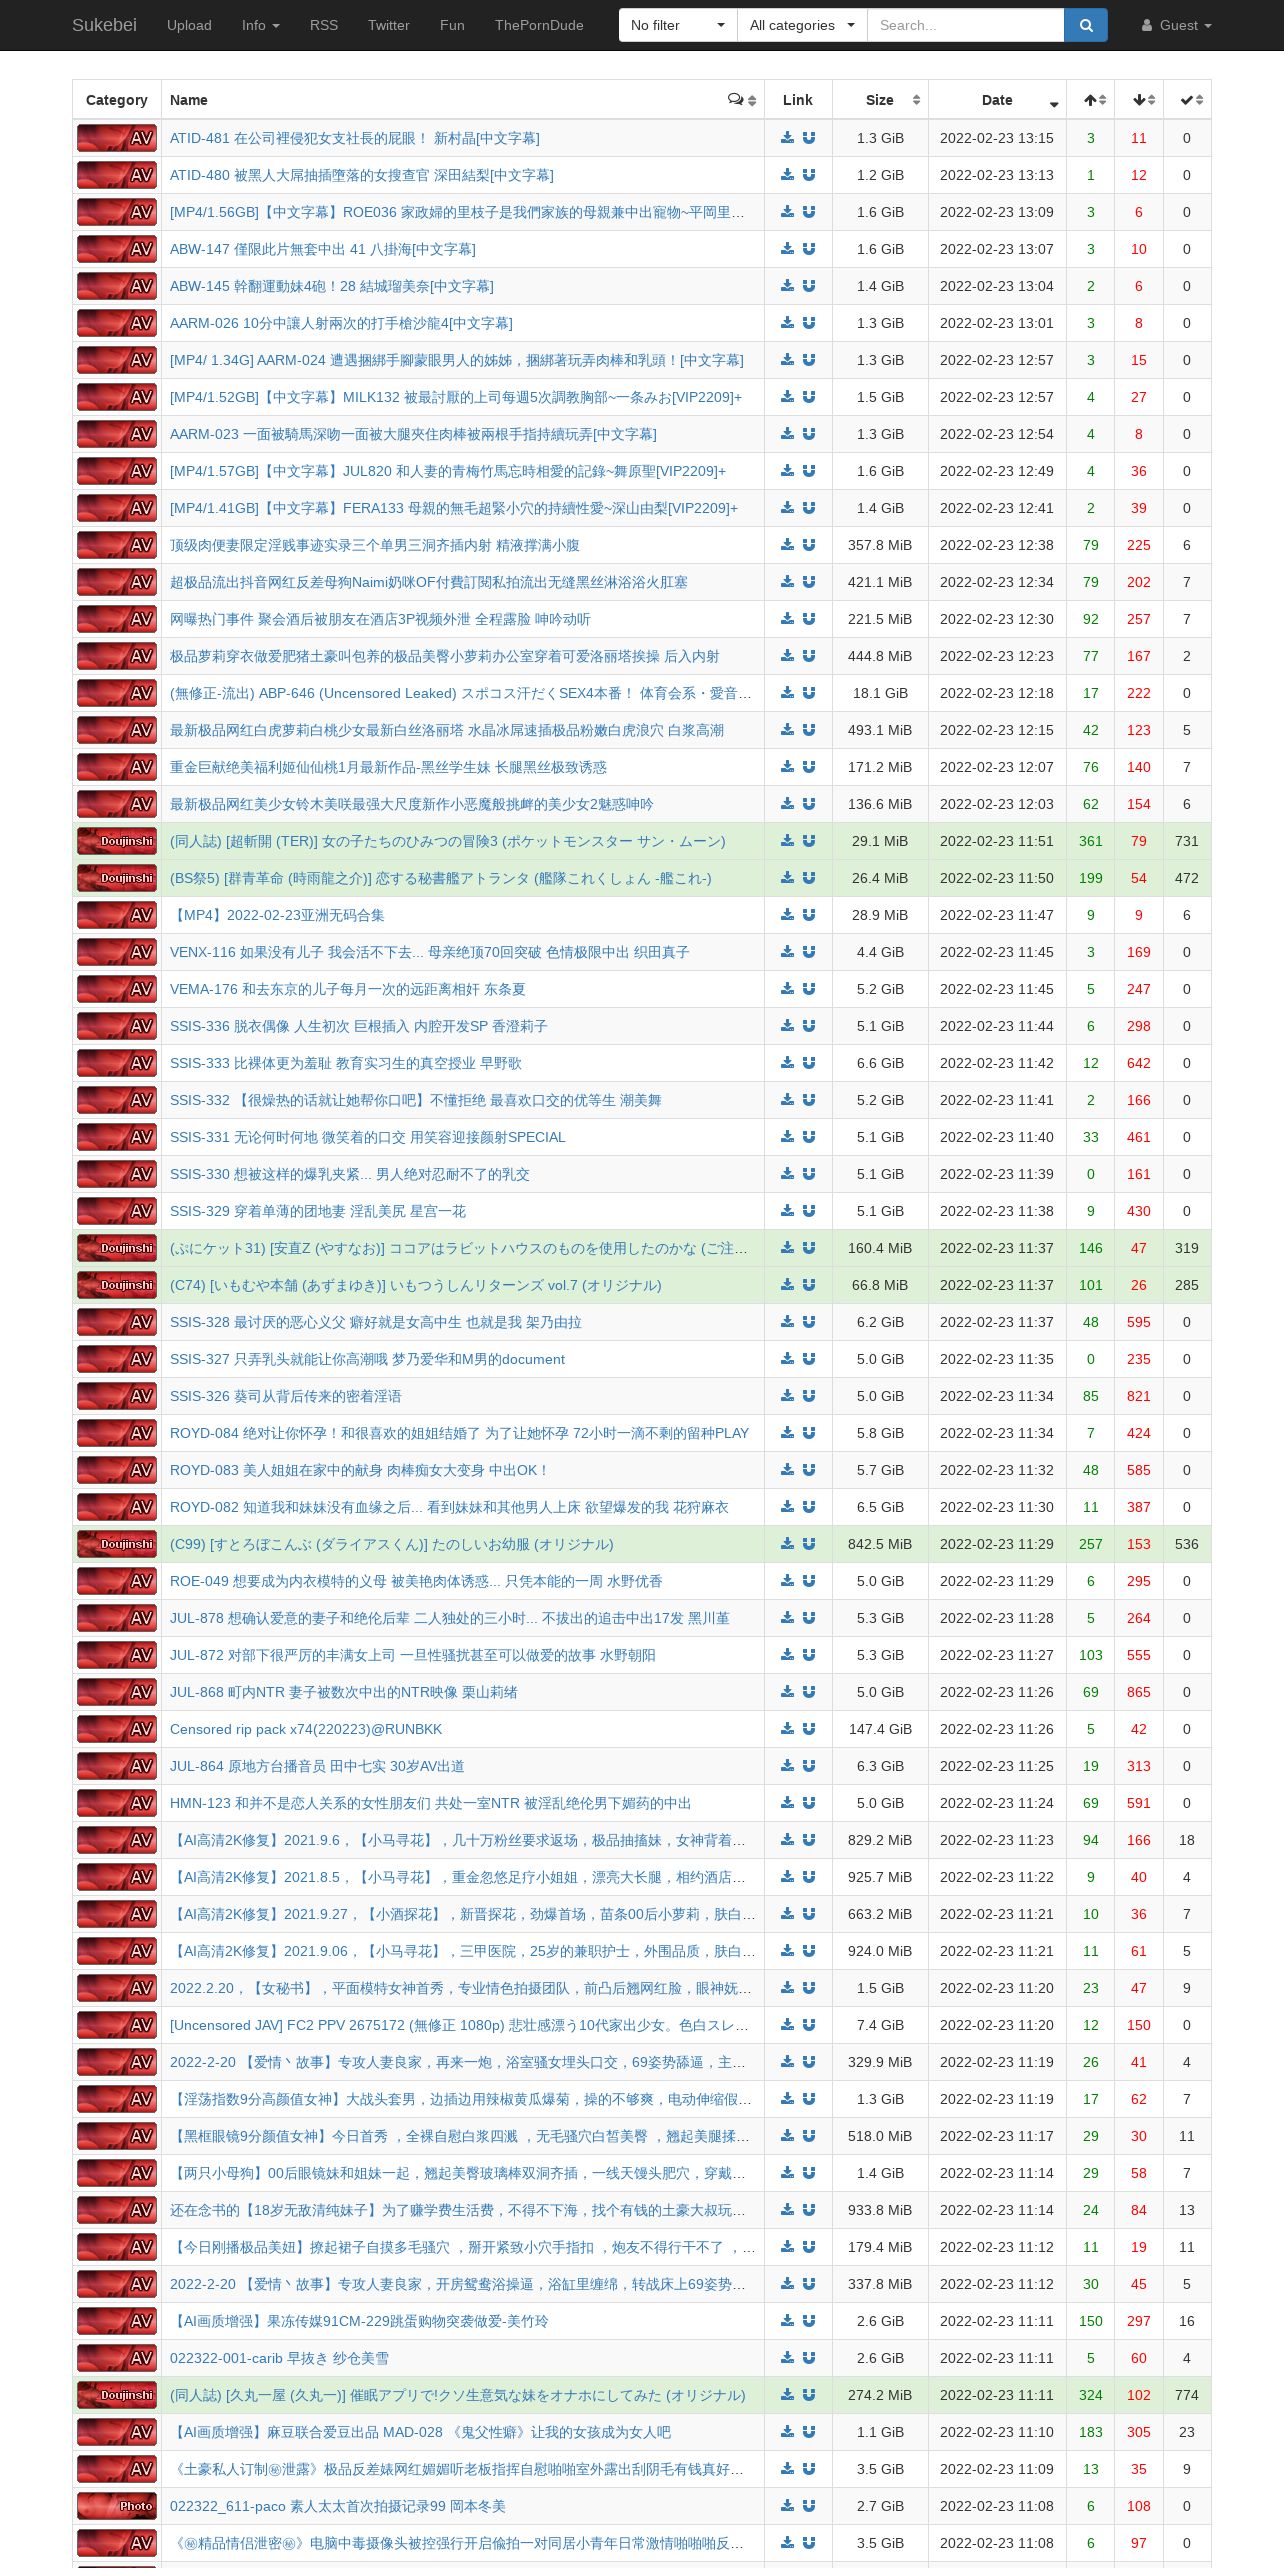Open the Twitter navbar link
This screenshot has height=2568, width=1284.
click(x=389, y=25)
